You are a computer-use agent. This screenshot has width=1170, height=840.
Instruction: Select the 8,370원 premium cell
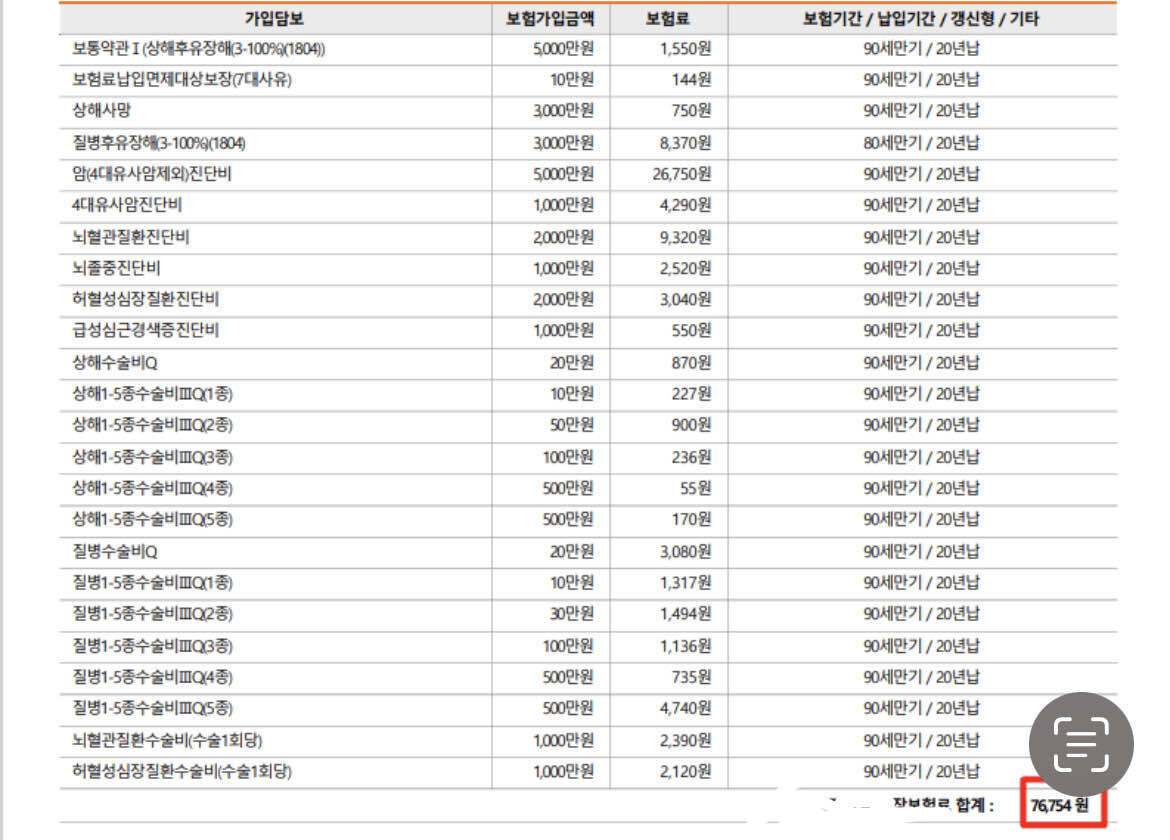click(x=685, y=142)
